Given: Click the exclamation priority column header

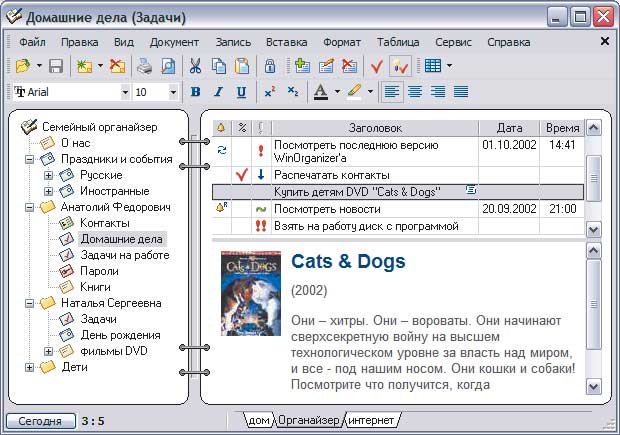Looking at the screenshot, I should [x=261, y=128].
